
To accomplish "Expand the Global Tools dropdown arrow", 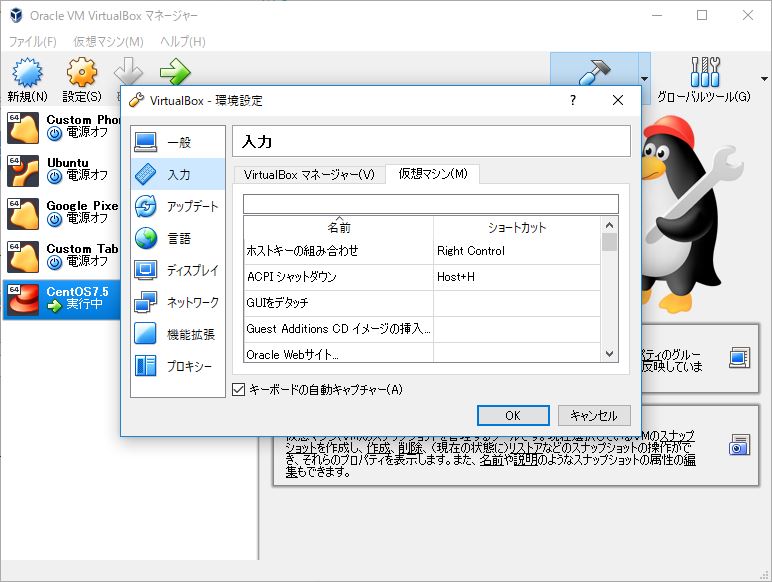I will [x=764, y=79].
